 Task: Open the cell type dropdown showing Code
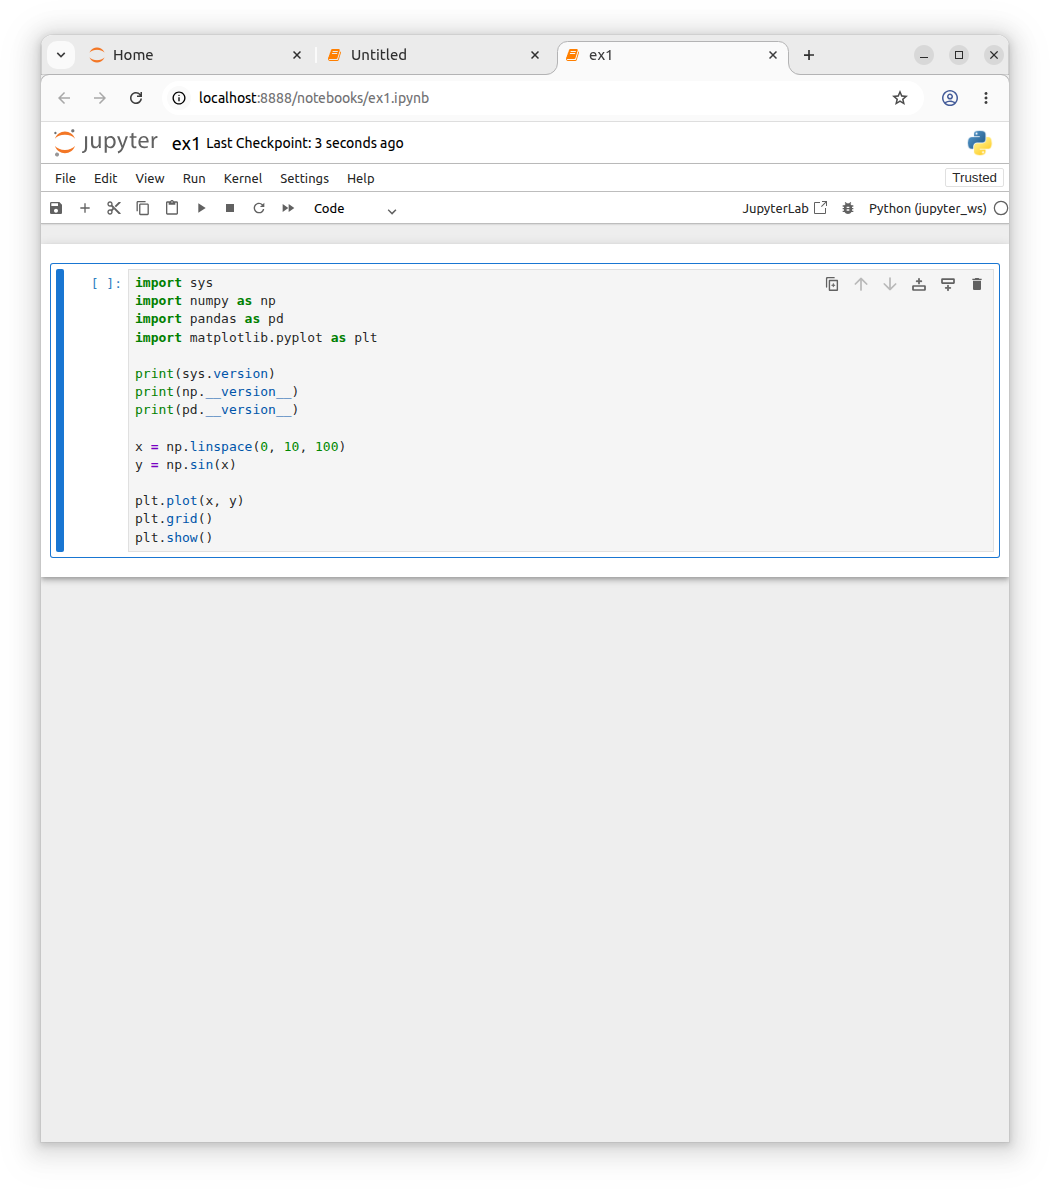(x=355, y=209)
